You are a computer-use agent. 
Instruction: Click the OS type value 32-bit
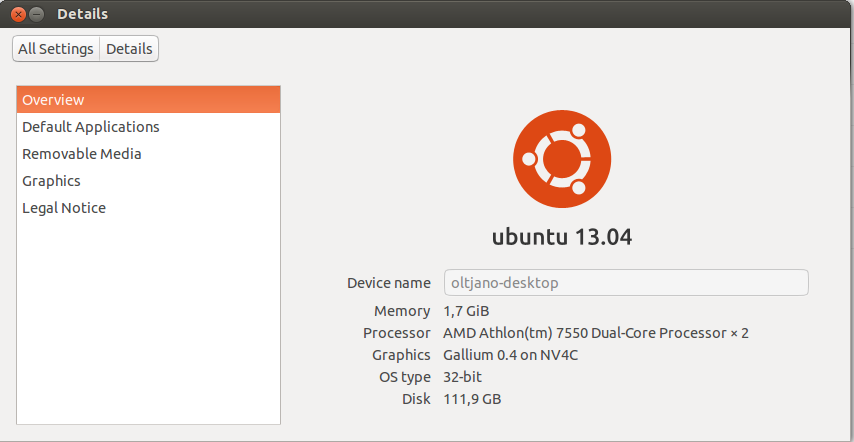(462, 377)
